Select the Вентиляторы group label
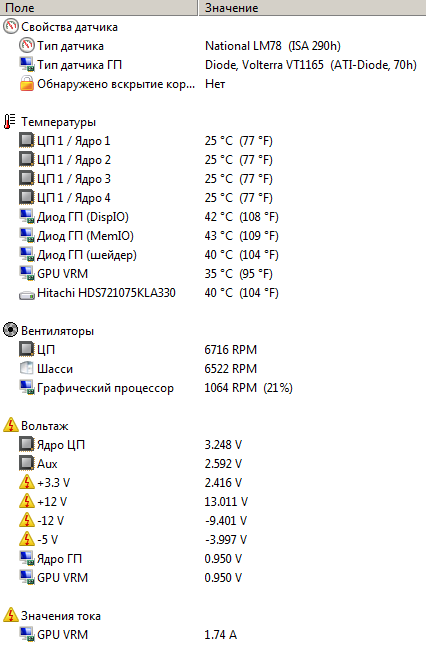The image size is (426, 653). pyautogui.click(x=57, y=331)
